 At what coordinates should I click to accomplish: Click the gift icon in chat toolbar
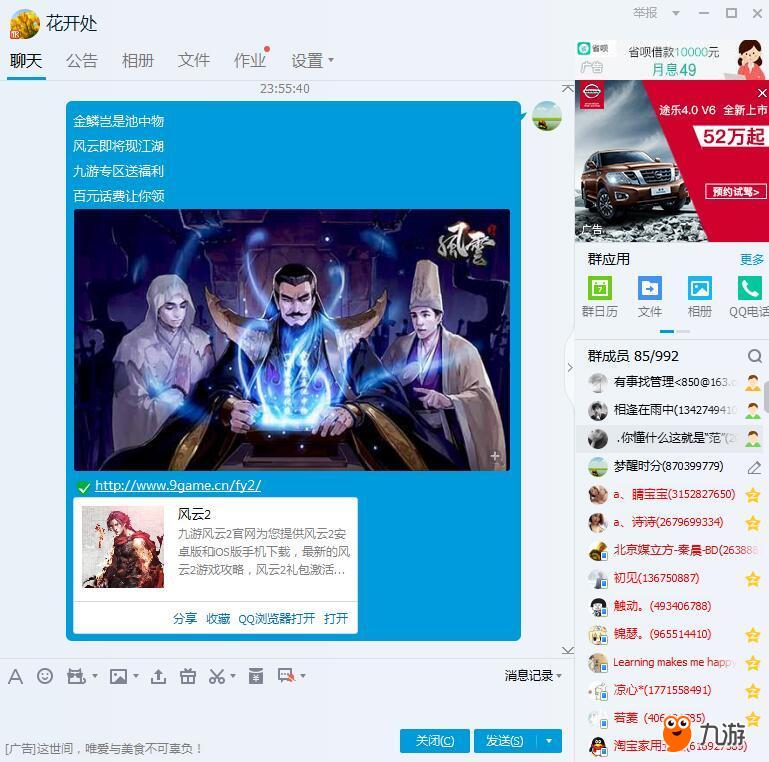click(x=187, y=676)
